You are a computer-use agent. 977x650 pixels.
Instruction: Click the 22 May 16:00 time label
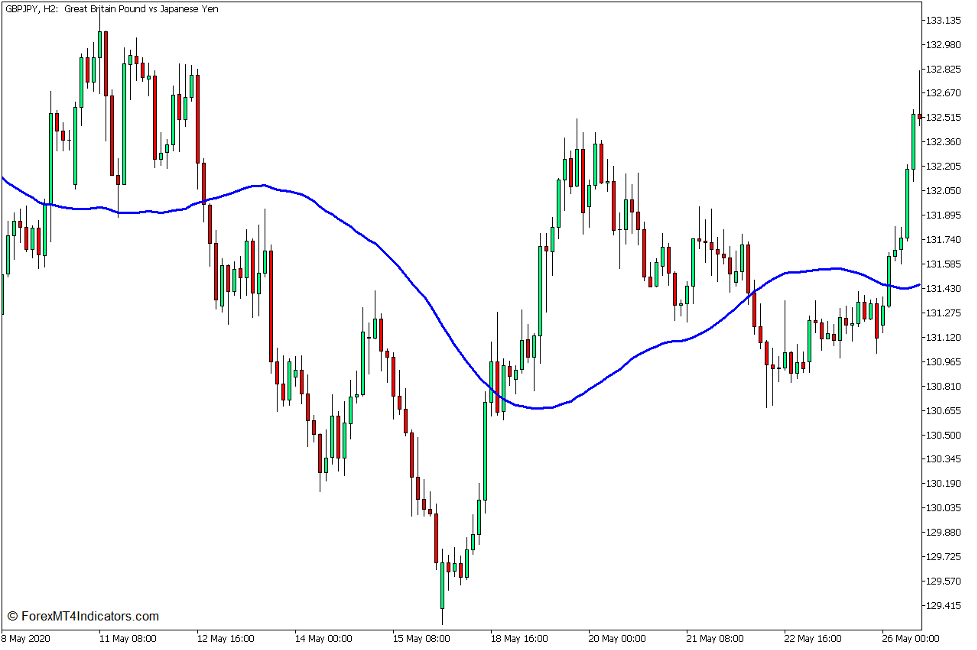click(814, 638)
